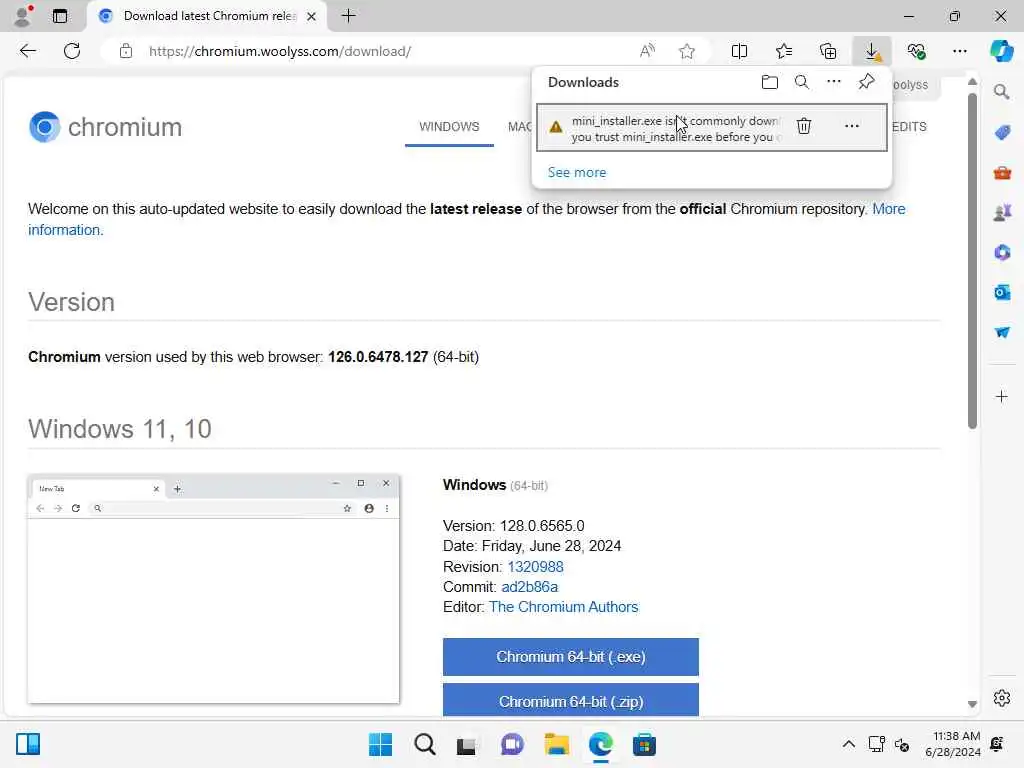Close the Download latest Chromium tab

[x=312, y=16]
